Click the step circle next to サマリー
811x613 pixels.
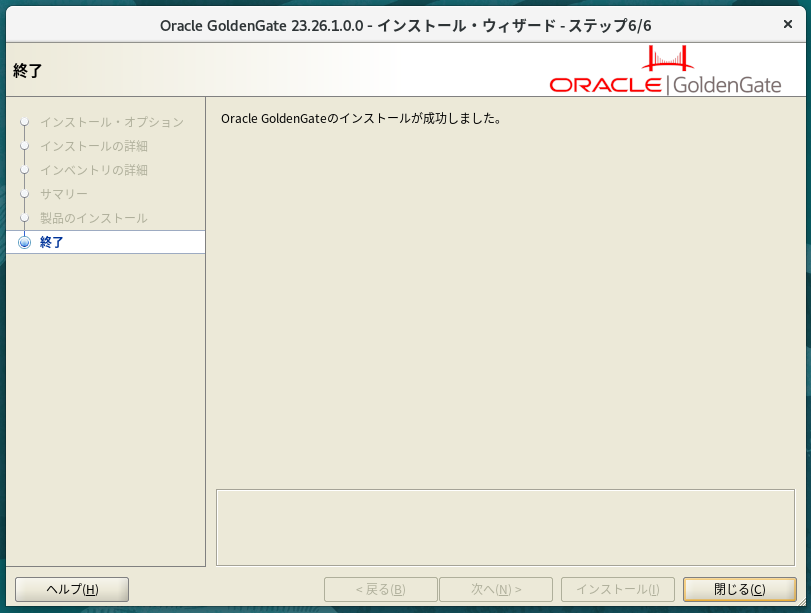pyautogui.click(x=25, y=194)
